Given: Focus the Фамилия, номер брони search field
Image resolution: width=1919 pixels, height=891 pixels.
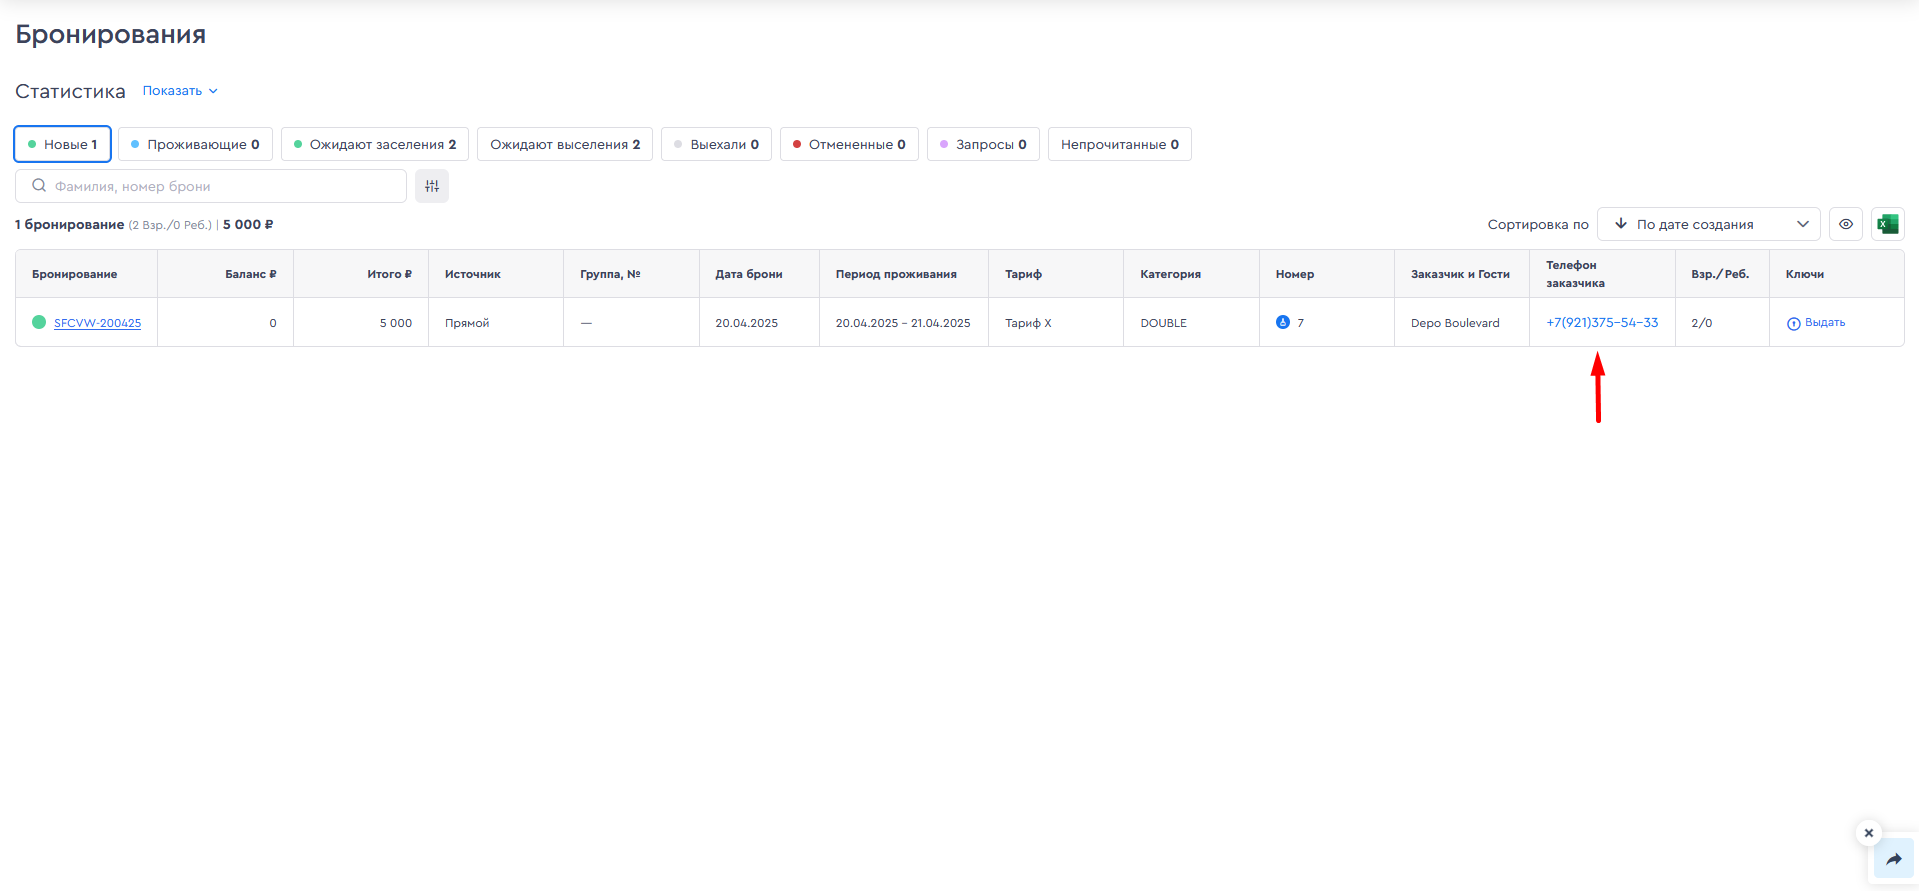Looking at the screenshot, I should coord(220,186).
